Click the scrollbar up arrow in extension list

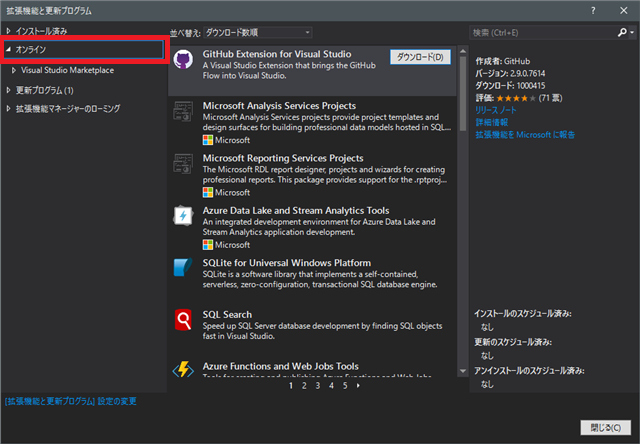tap(463, 51)
